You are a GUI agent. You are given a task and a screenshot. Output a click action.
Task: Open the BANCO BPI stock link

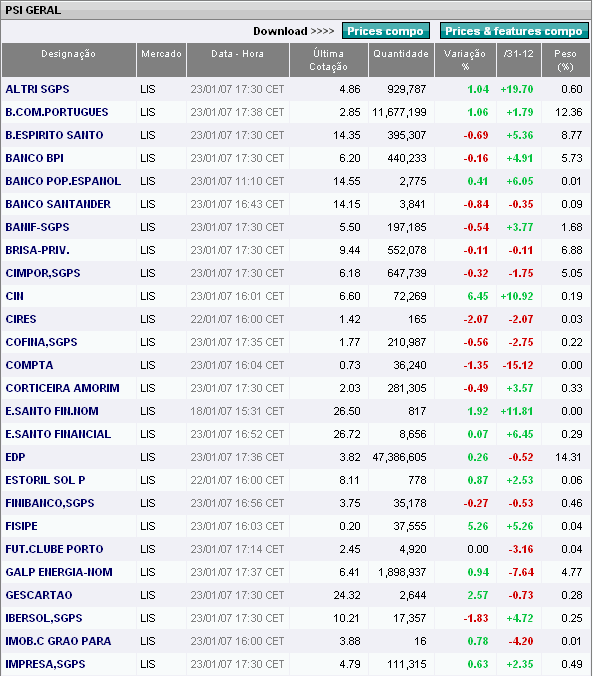[x=35, y=158]
